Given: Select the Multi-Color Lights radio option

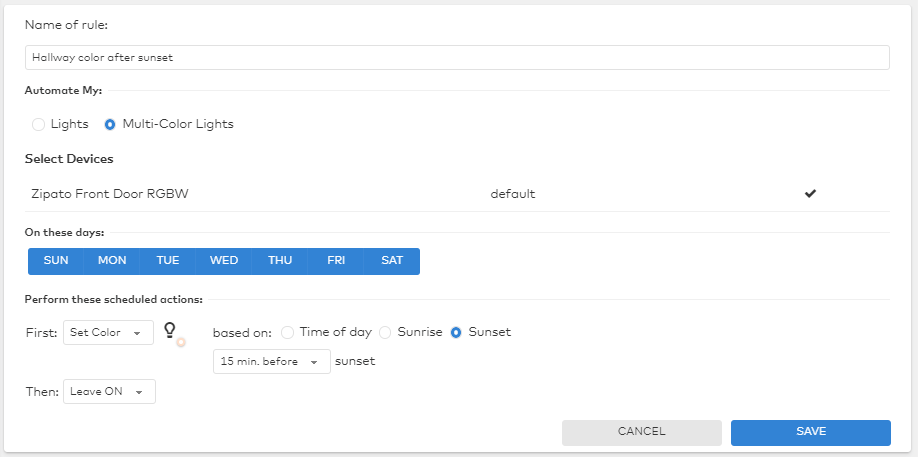Looking at the screenshot, I should click(x=110, y=125).
